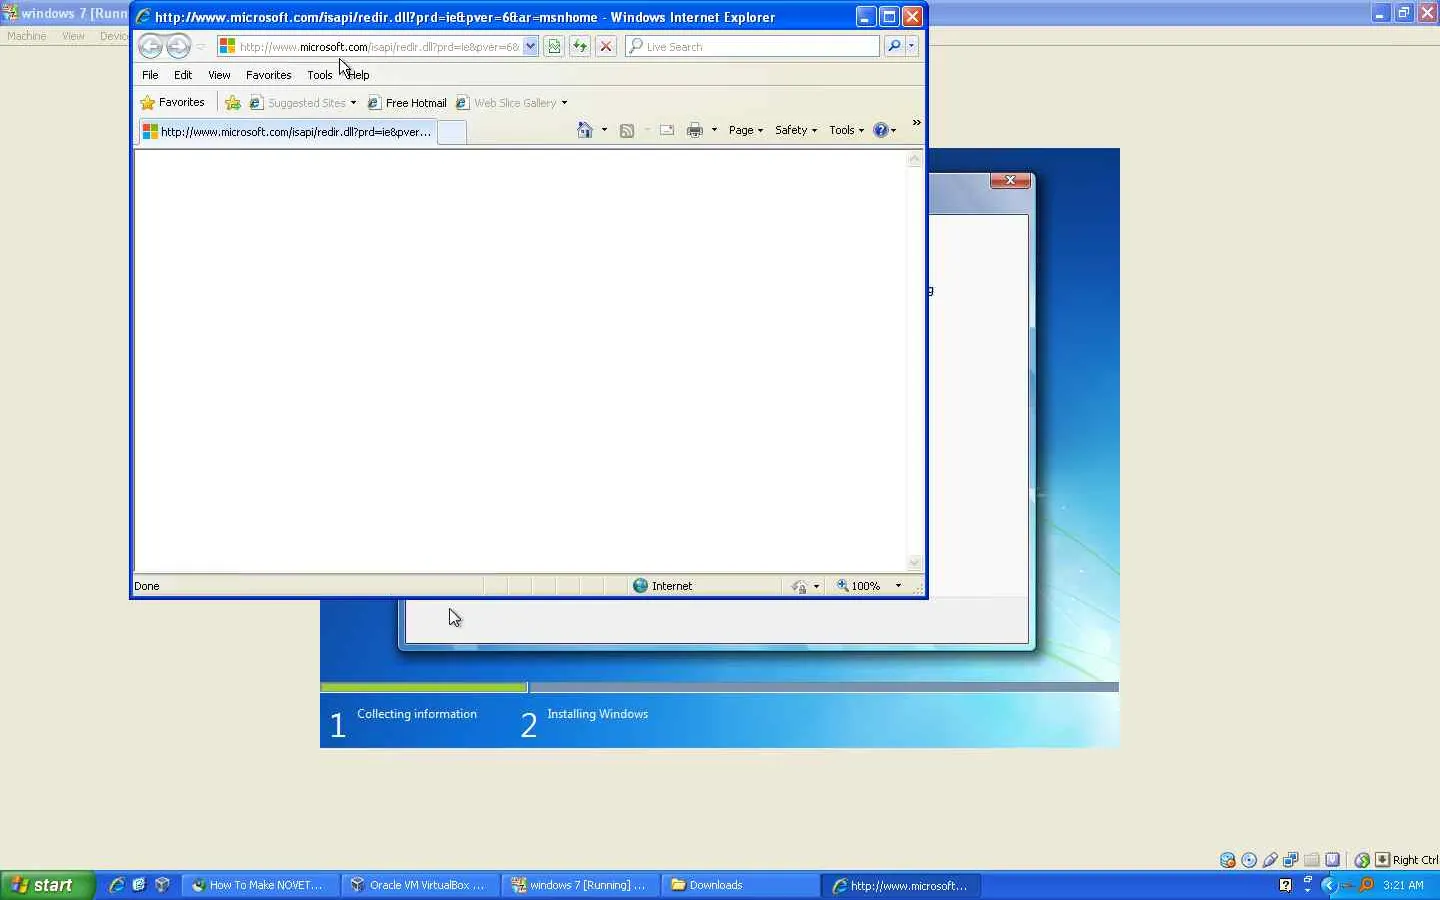
Task: Expand the command bar overflow chevron
Action: [x=916, y=123]
